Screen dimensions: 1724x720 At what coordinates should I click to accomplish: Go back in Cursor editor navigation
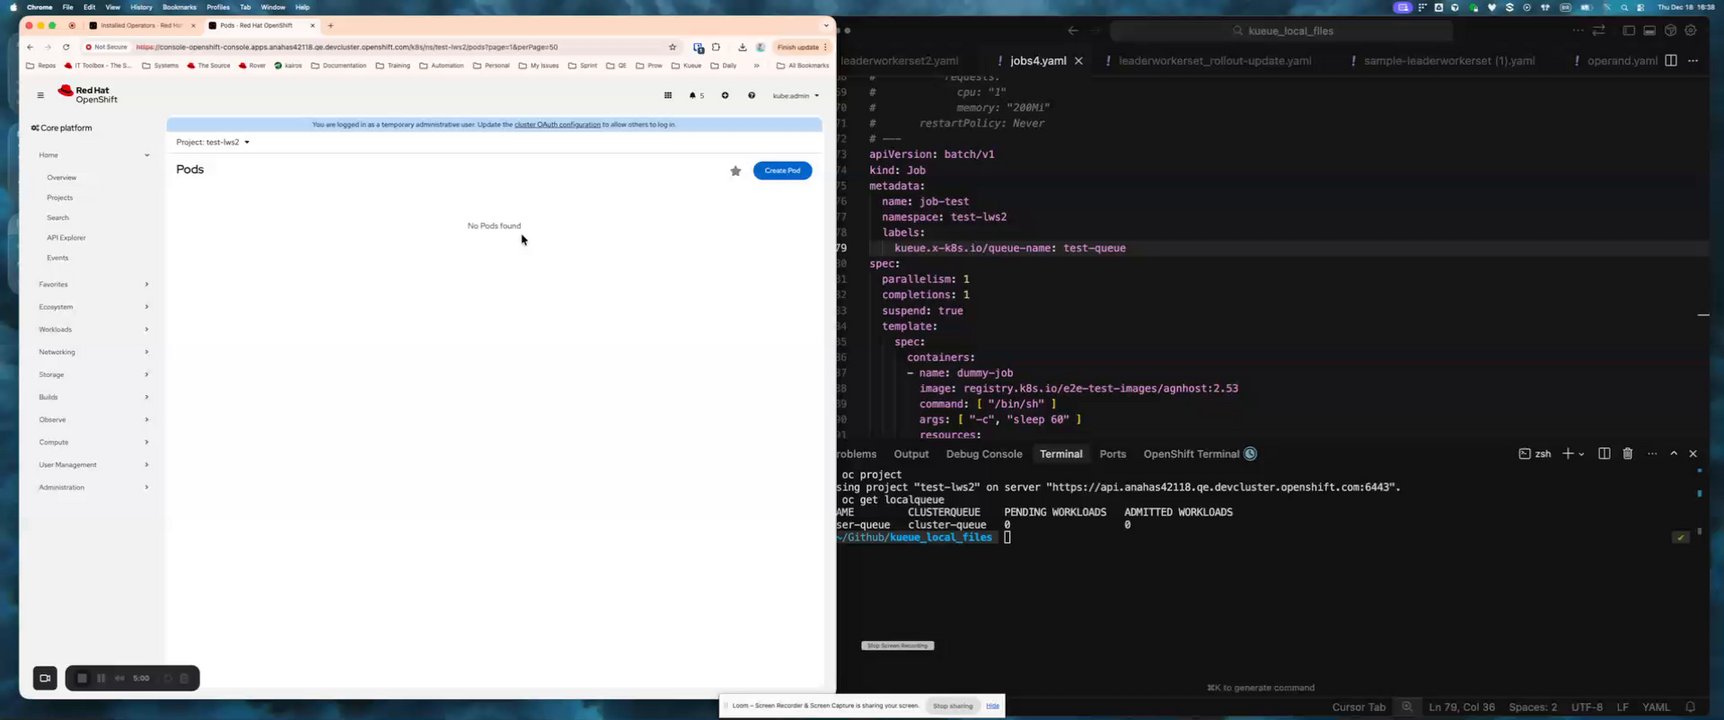1072,31
